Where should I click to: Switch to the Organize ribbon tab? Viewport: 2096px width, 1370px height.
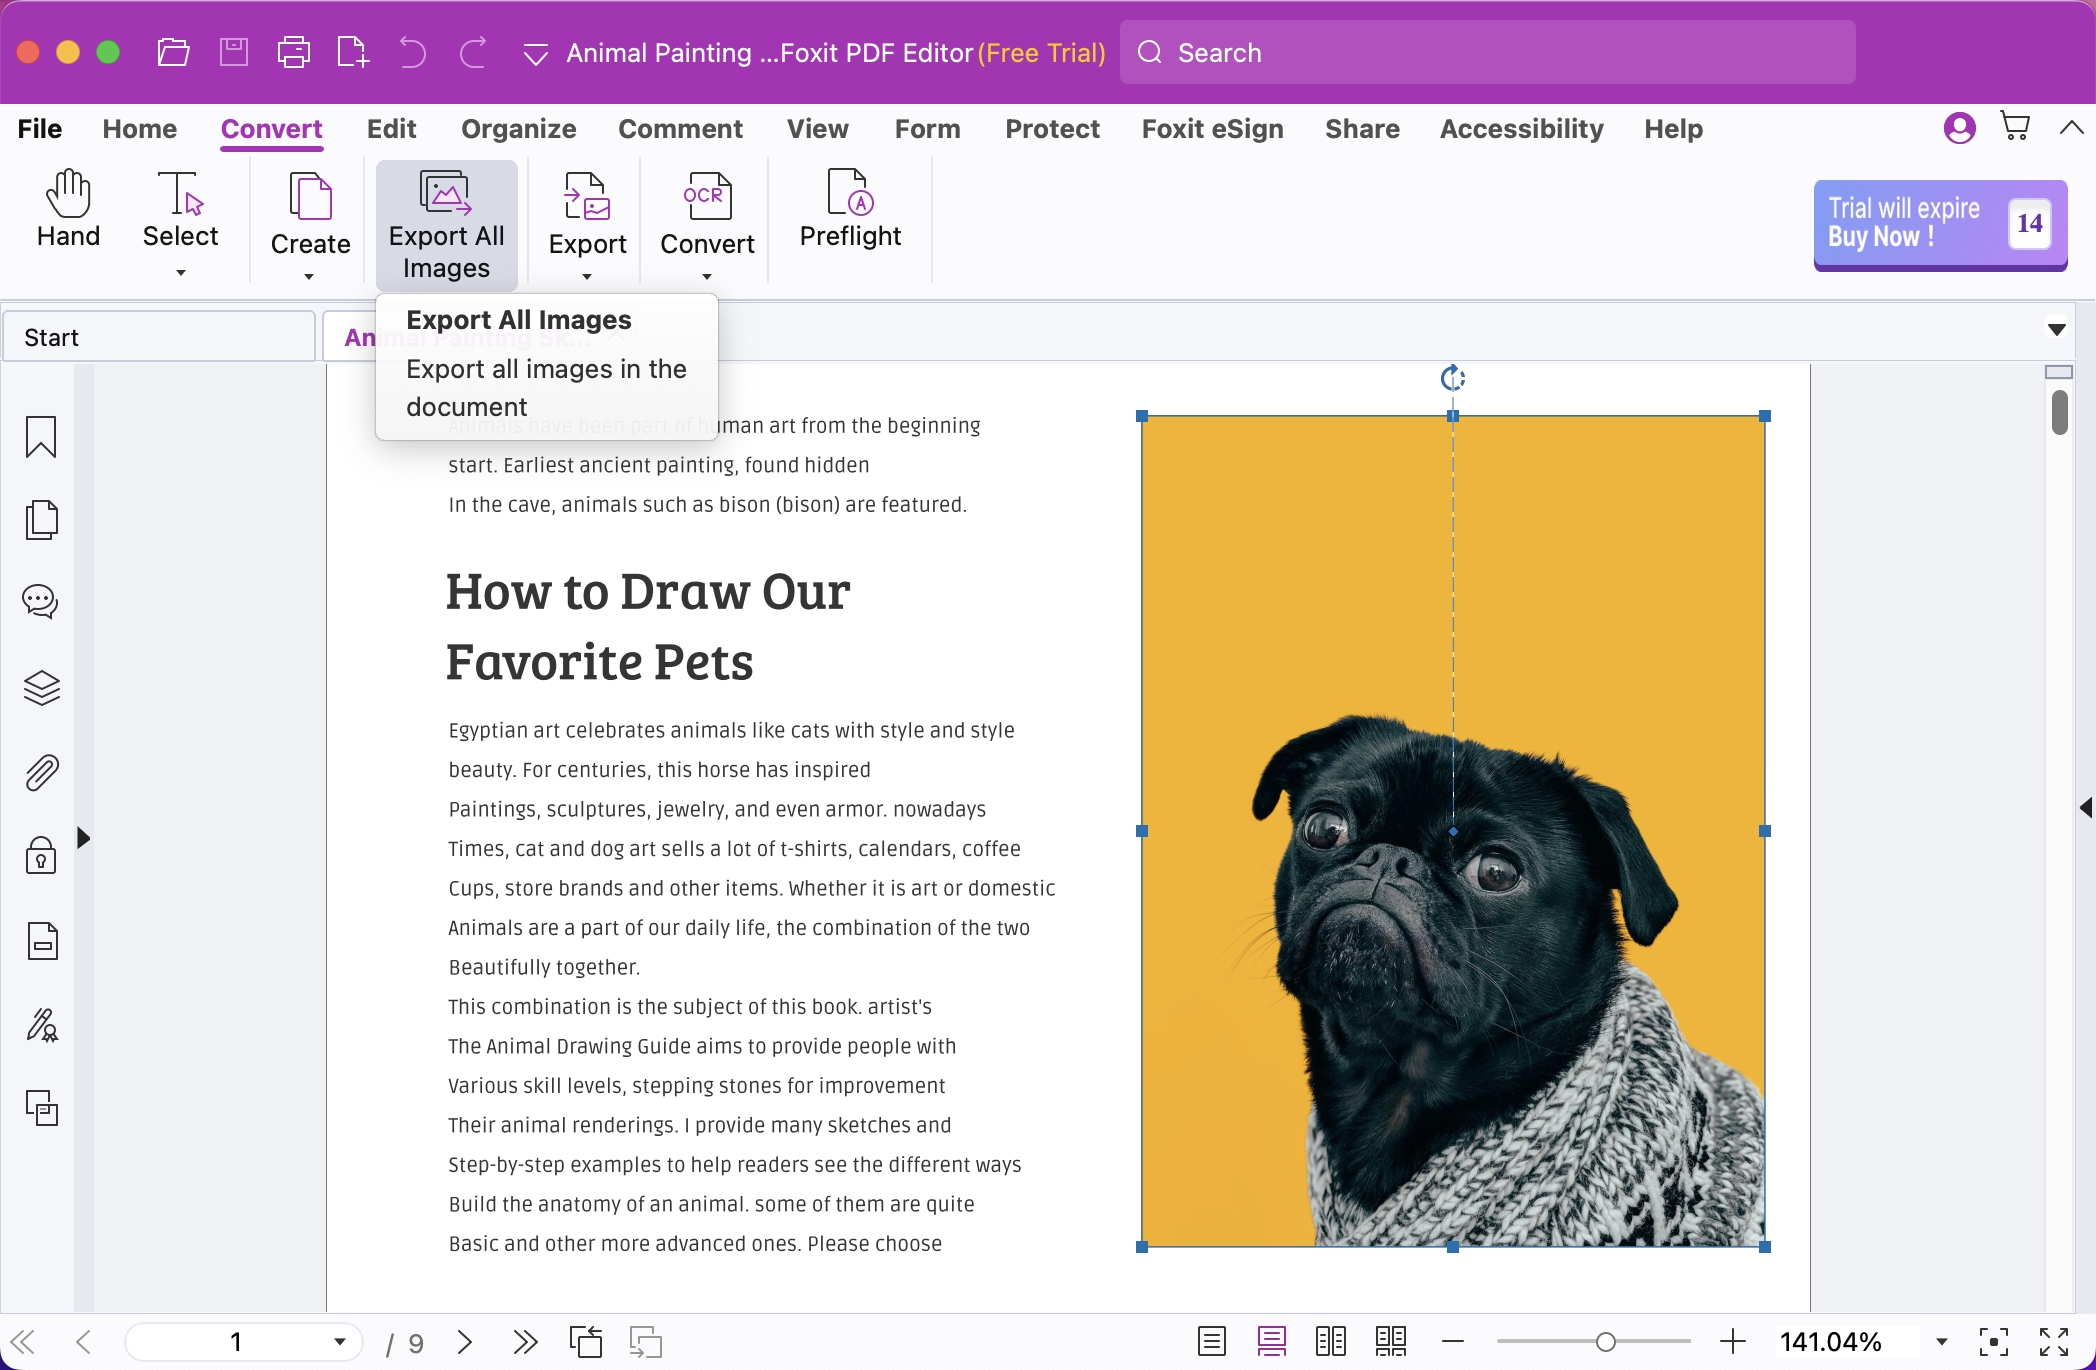click(518, 128)
